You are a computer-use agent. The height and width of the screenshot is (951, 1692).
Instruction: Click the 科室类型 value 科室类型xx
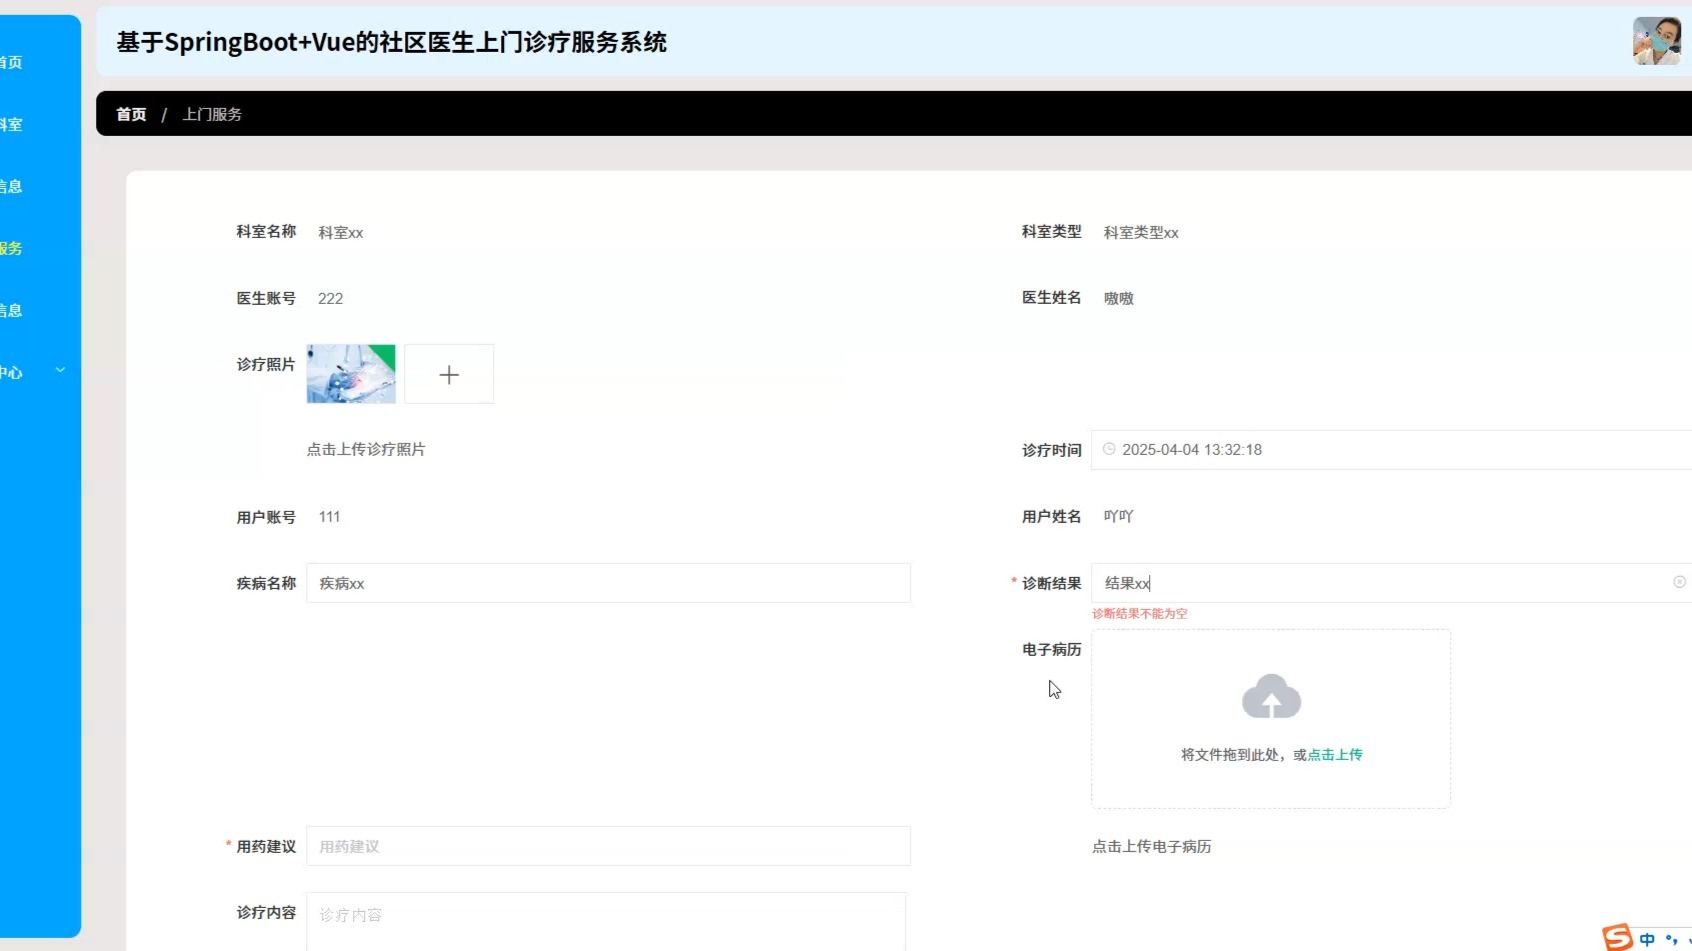point(1141,232)
